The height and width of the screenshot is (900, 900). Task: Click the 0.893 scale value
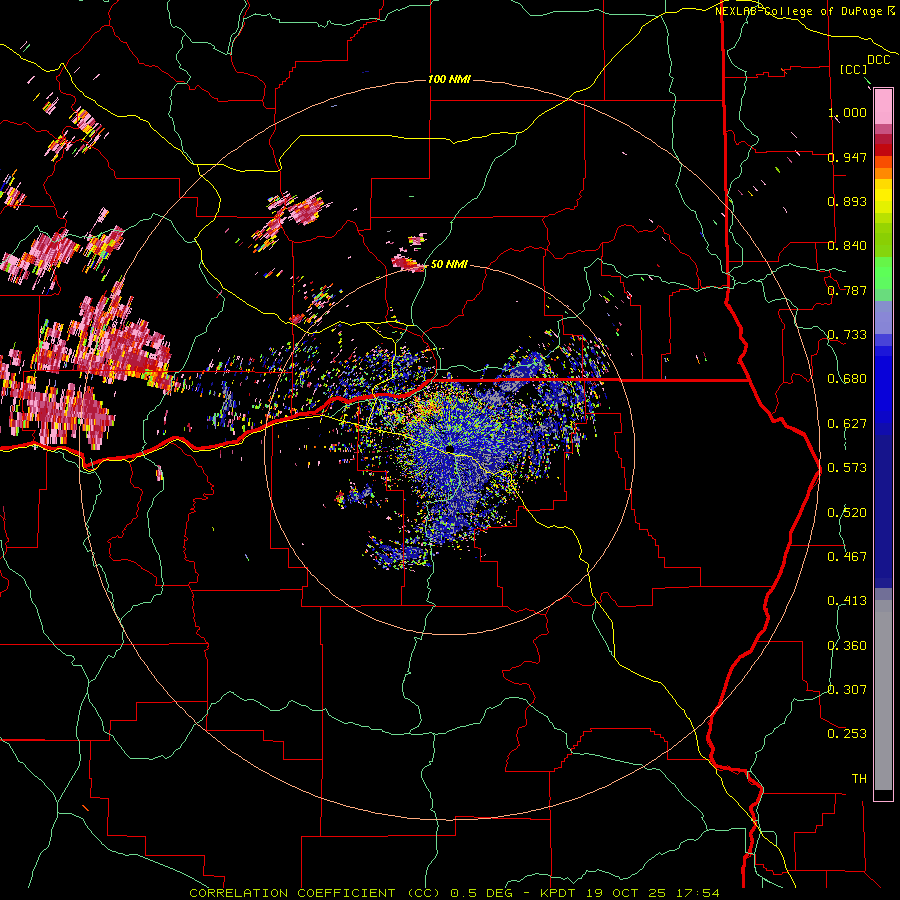point(847,201)
